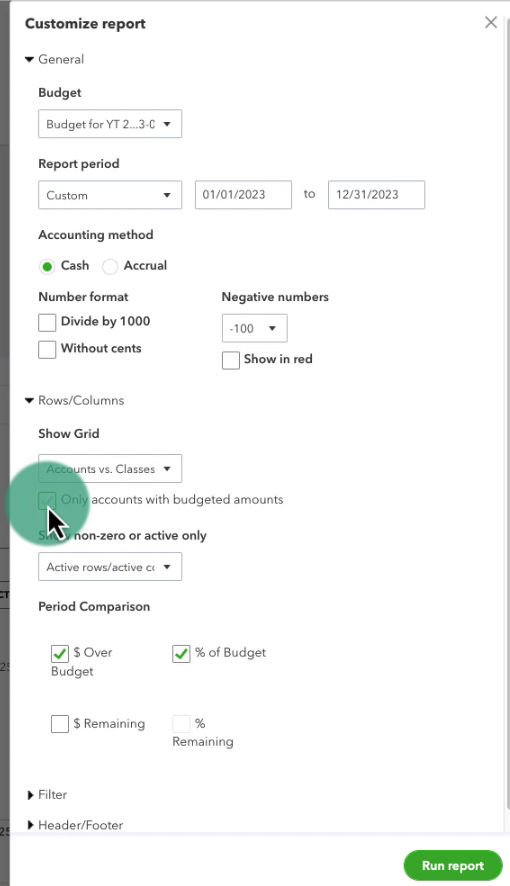This screenshot has height=886, width=510.
Task: Click the start date field 01/01/2023
Action: pos(243,195)
